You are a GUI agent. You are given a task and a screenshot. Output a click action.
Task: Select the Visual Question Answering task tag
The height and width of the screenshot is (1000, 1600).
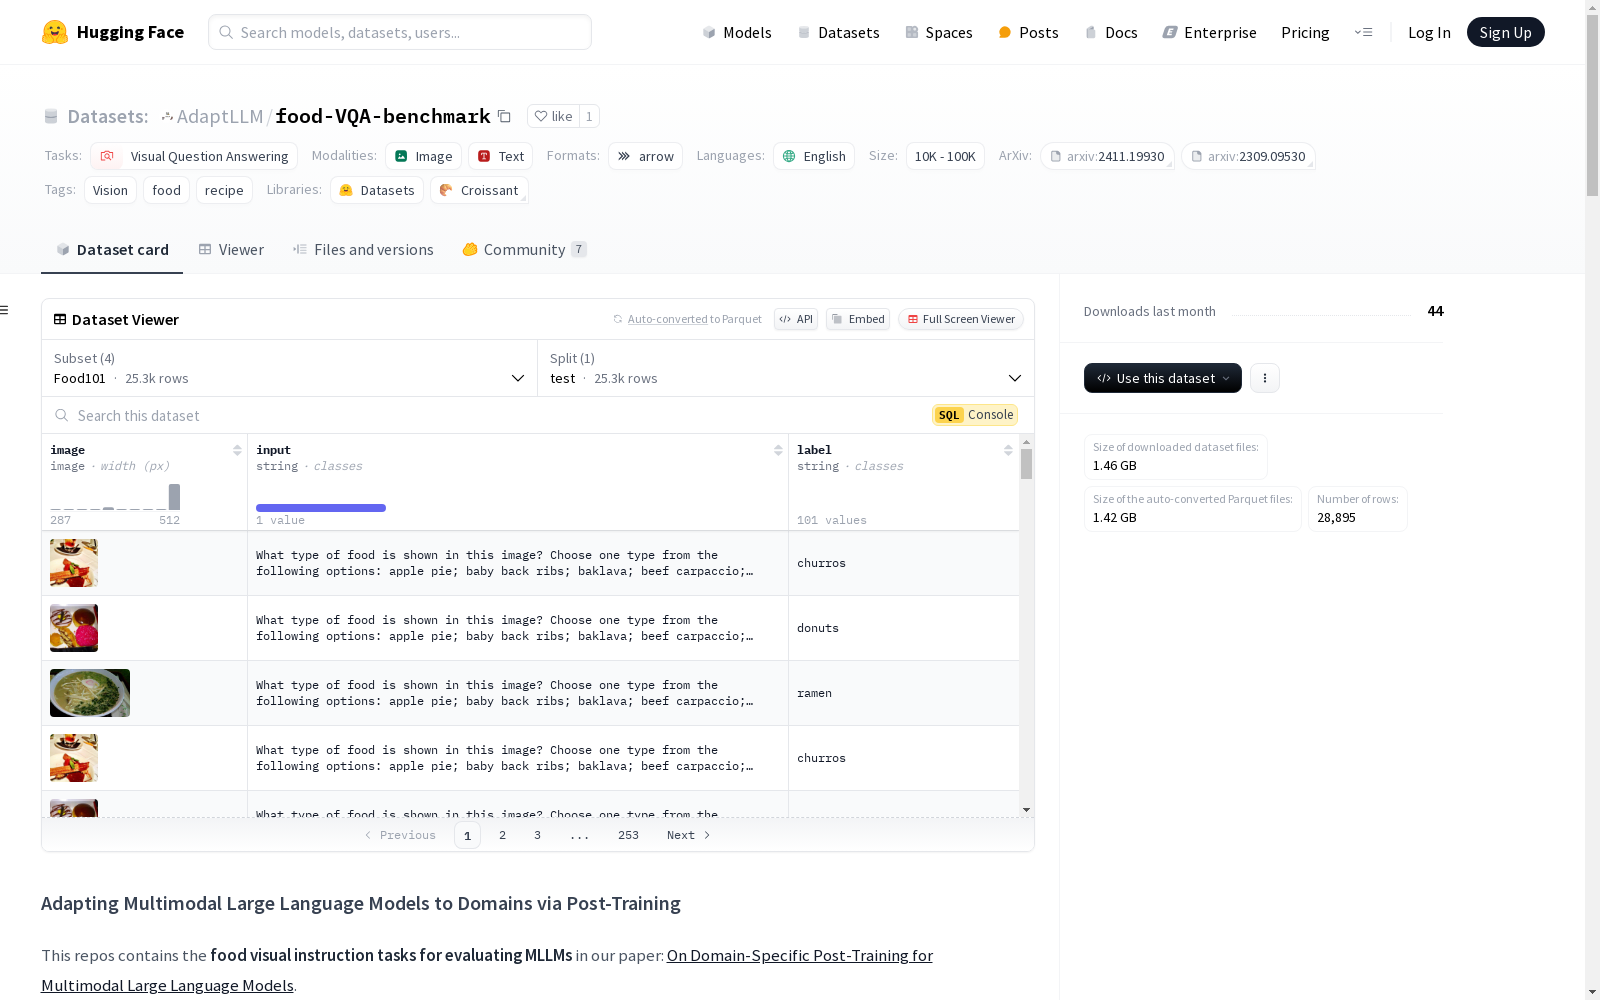click(194, 156)
